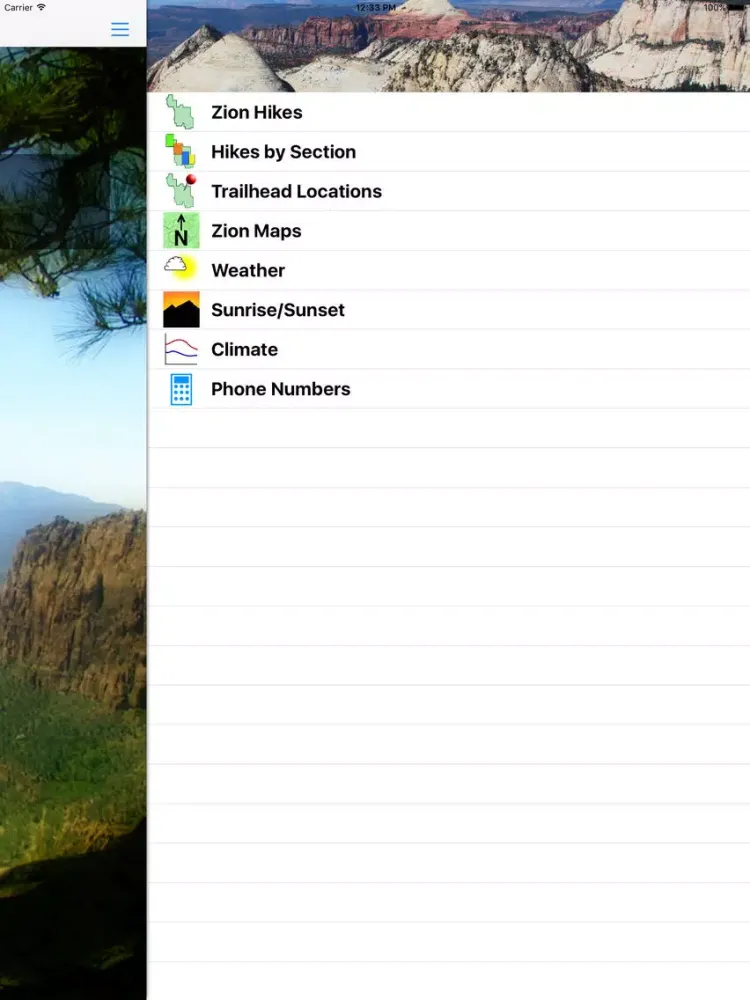This screenshot has height=1000, width=750.
Task: Select the Weather entry
Action: 448,270
